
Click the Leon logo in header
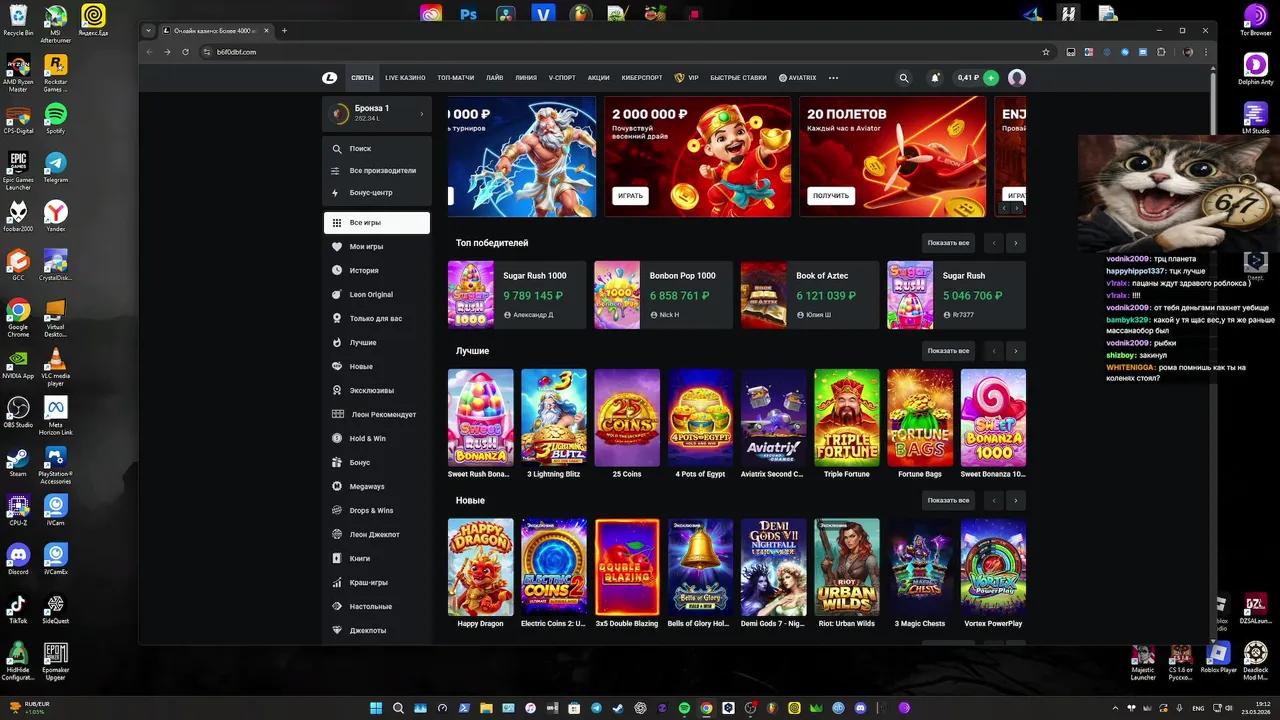(330, 78)
